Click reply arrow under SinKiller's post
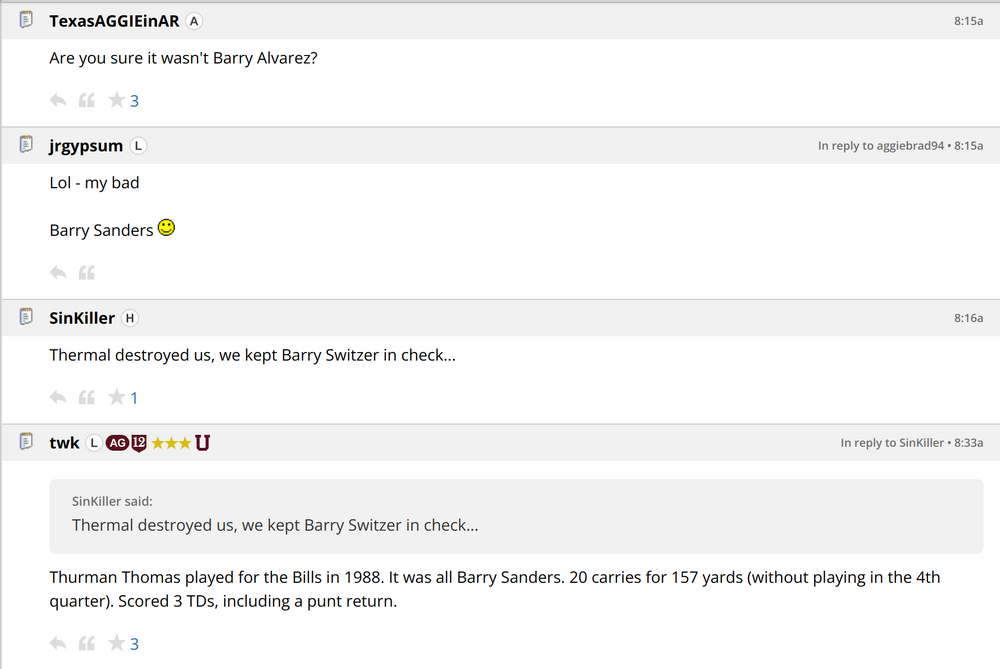Viewport: 1000px width, 669px height. pos(58,397)
